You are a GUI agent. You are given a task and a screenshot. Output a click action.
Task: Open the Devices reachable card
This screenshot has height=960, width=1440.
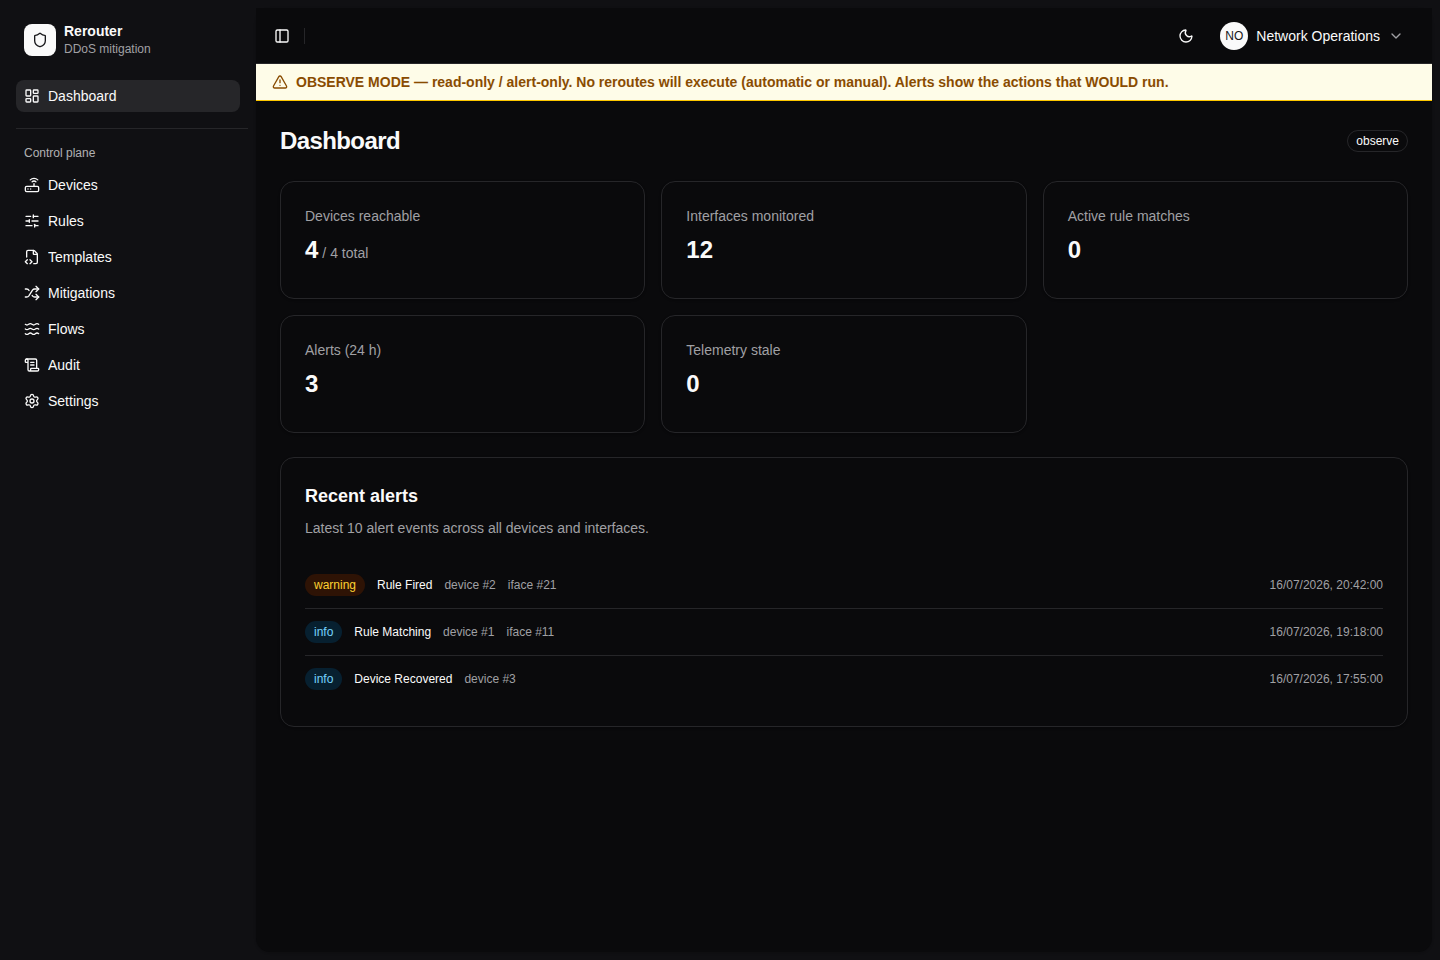(x=462, y=240)
